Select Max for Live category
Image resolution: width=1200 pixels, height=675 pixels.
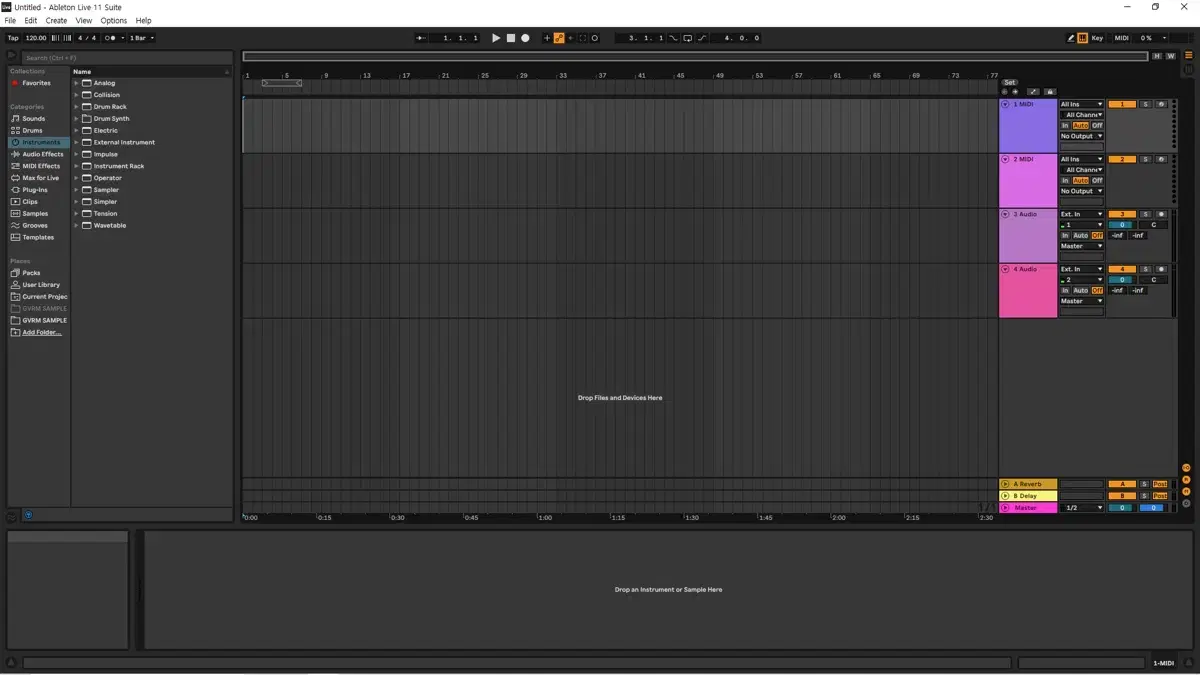click(x=40, y=178)
